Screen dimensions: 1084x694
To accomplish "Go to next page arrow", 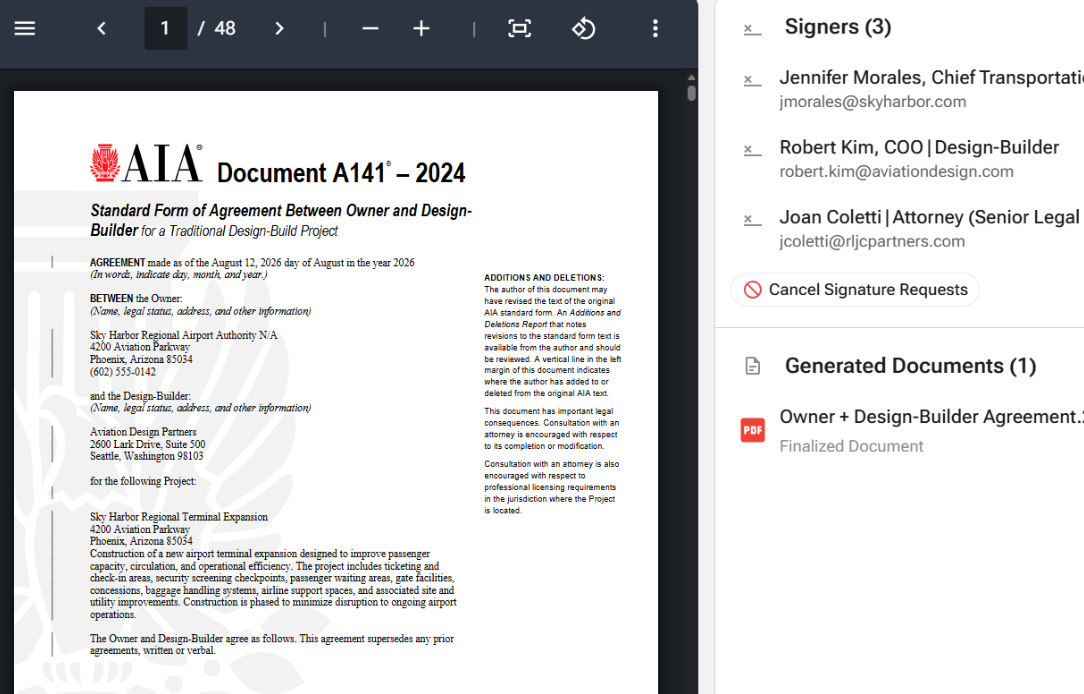I will click(x=279, y=28).
